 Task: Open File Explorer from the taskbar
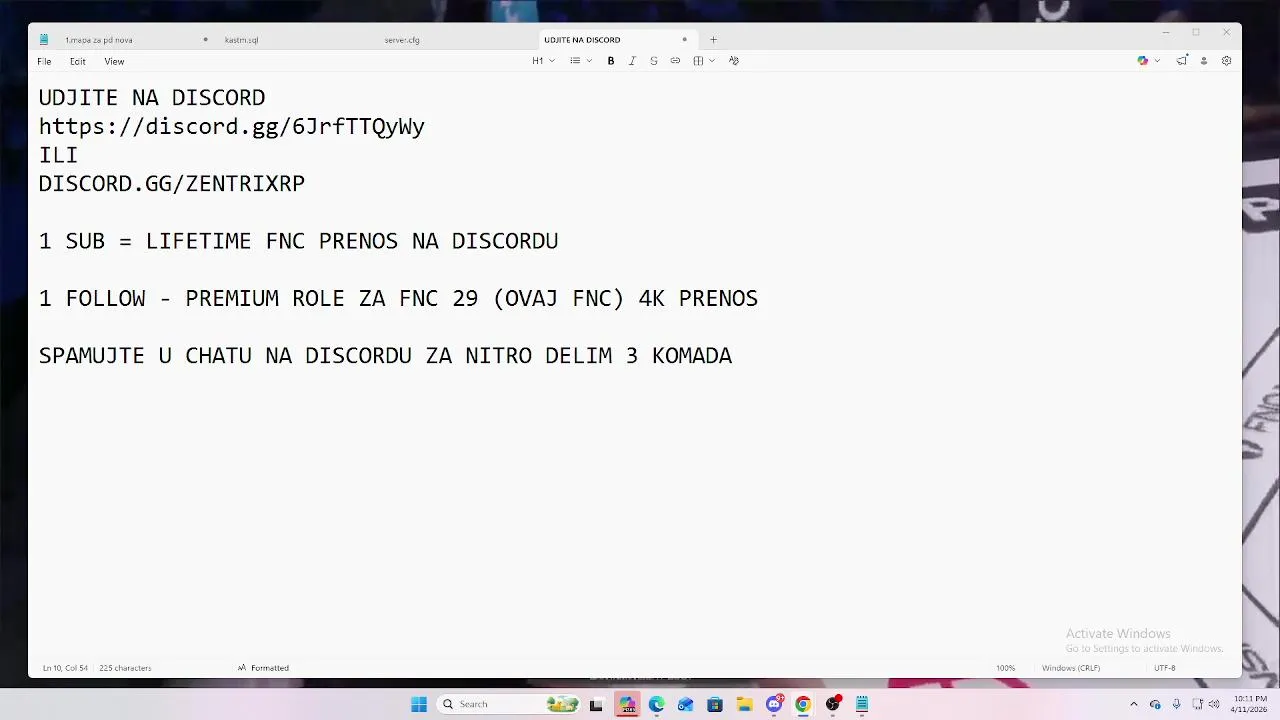744,704
